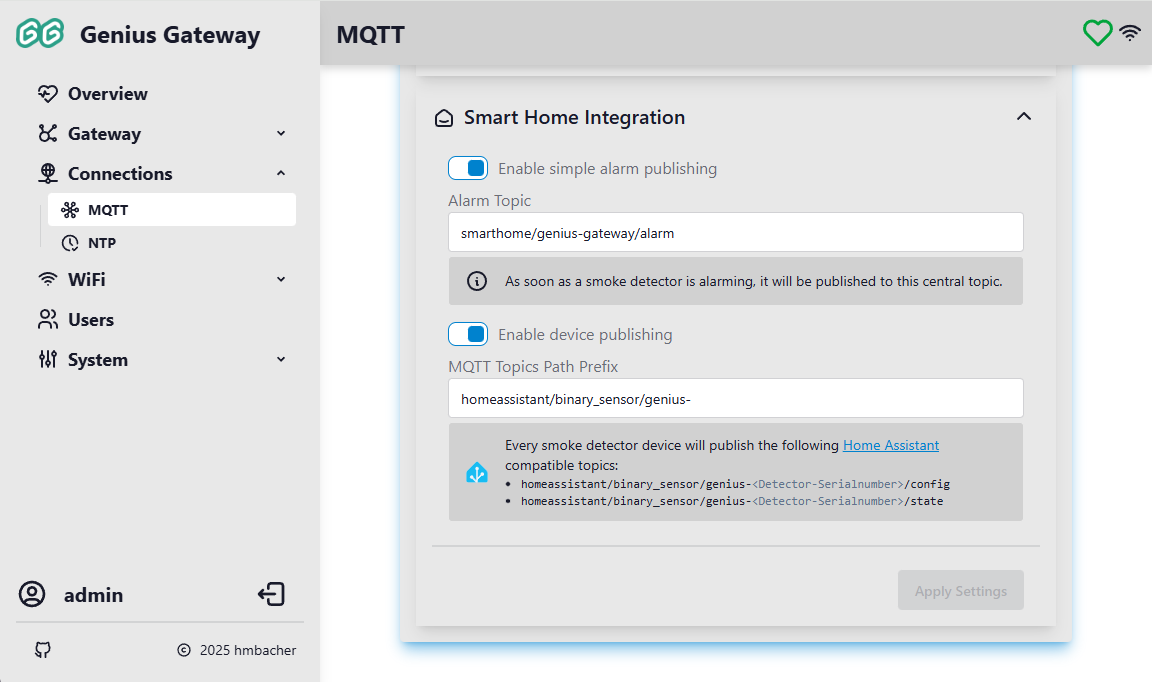Disable simple alarm publishing toggle
Viewport: 1152px width, 682px height.
point(468,168)
